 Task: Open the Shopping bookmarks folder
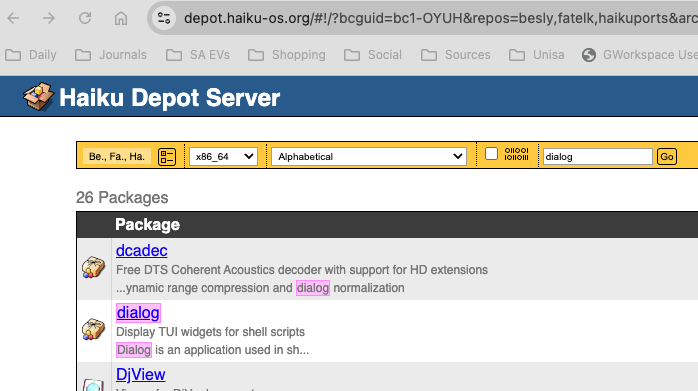tap(287, 55)
